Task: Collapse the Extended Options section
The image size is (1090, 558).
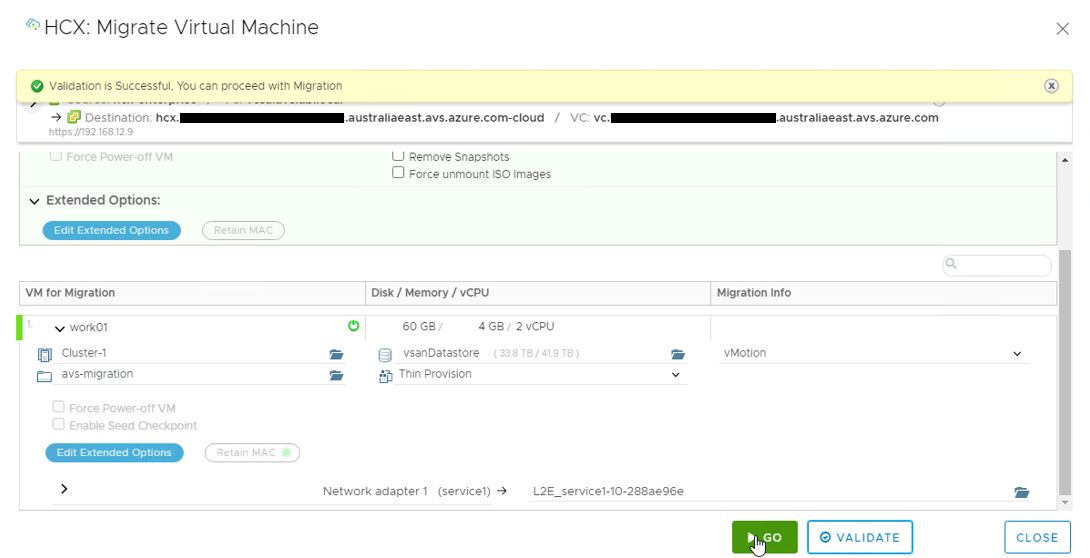Action: pos(34,201)
